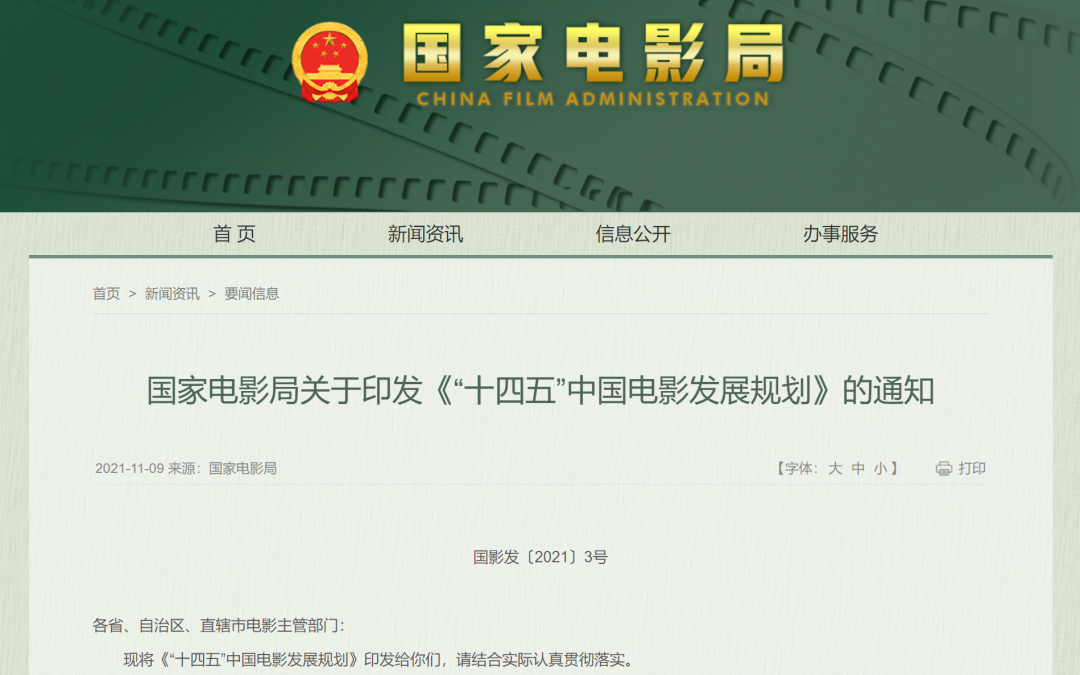Select the line 各省、自治区、直辖市电影主管部门：
Image resolution: width=1080 pixels, height=675 pixels.
click(218, 625)
